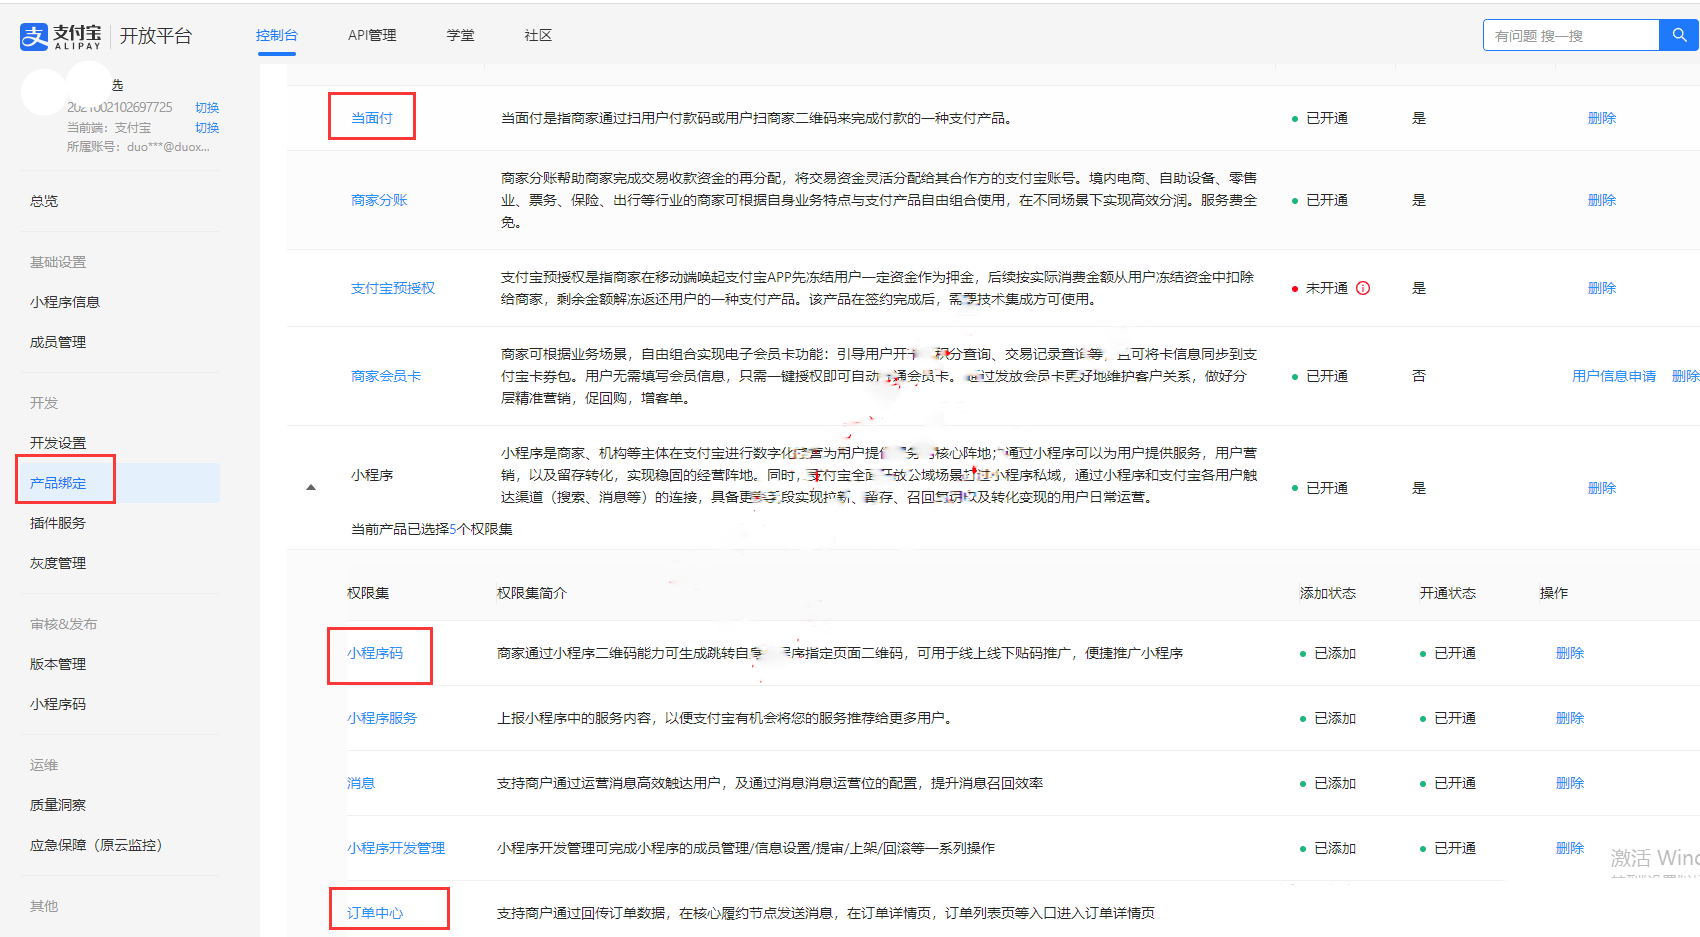Click the 所属账号 duo***@duox... text
1700x937 pixels.
[x=138, y=147]
